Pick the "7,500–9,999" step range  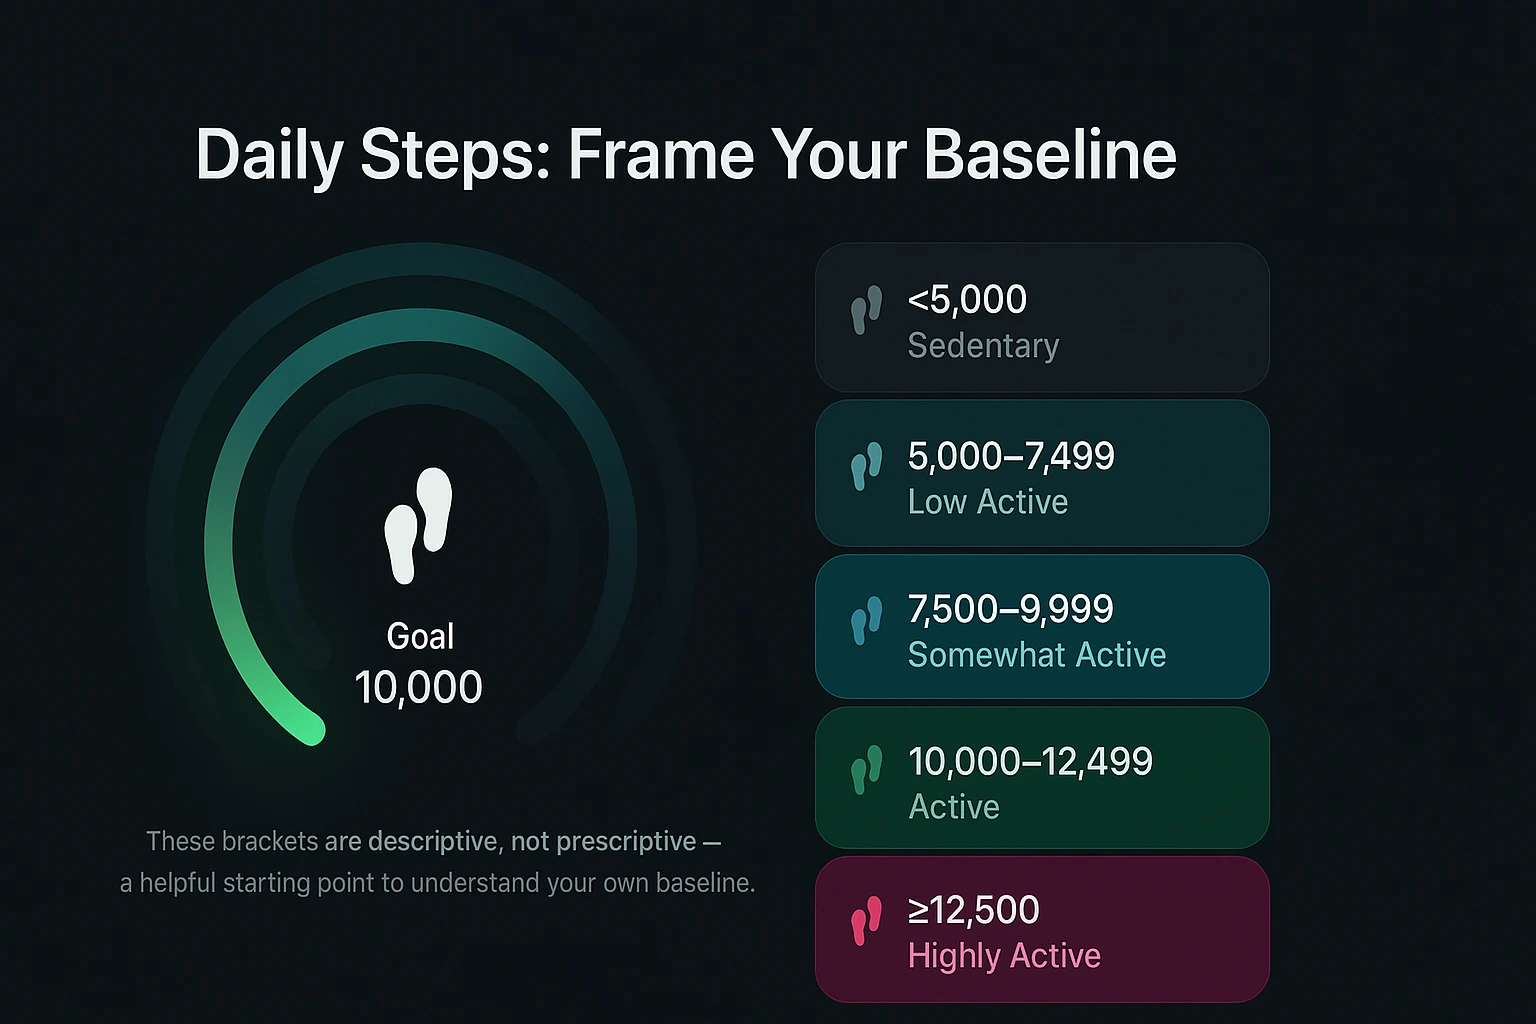coord(1010,609)
